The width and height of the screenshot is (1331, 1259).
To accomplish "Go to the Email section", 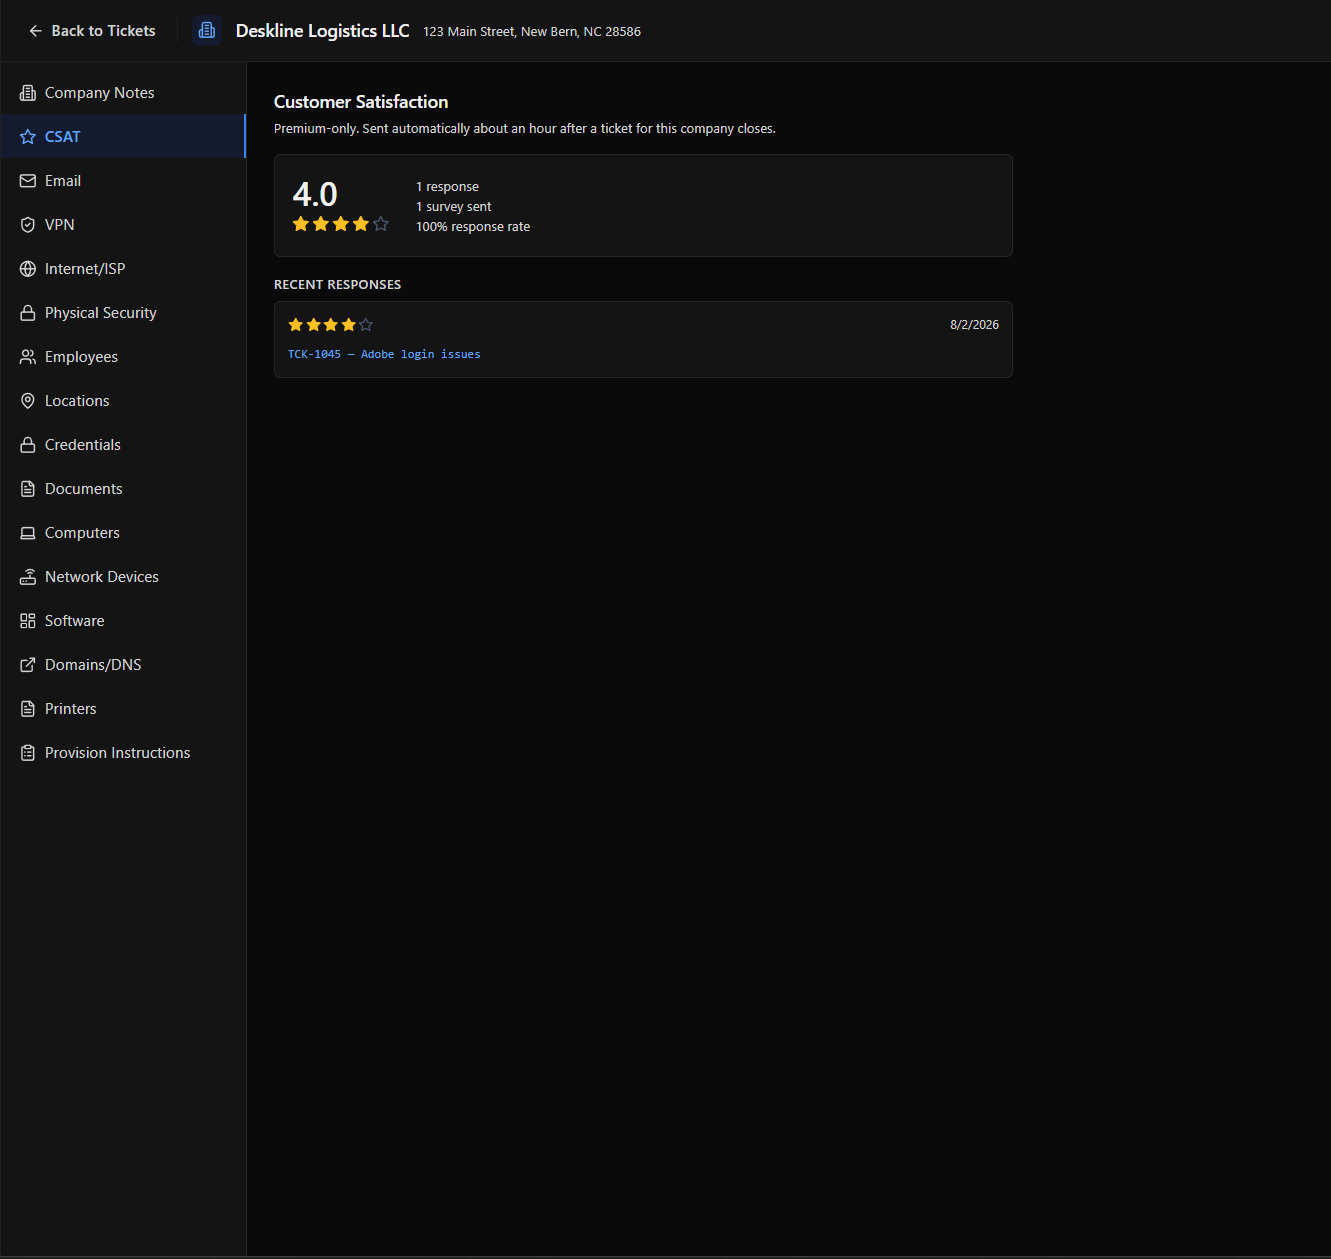I will click(123, 181).
